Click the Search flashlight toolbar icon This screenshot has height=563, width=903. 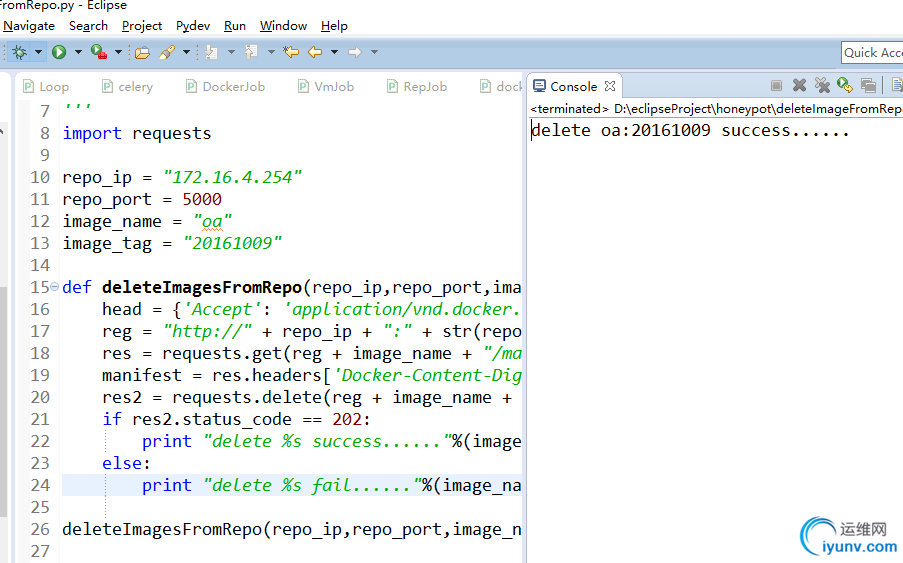[167, 52]
